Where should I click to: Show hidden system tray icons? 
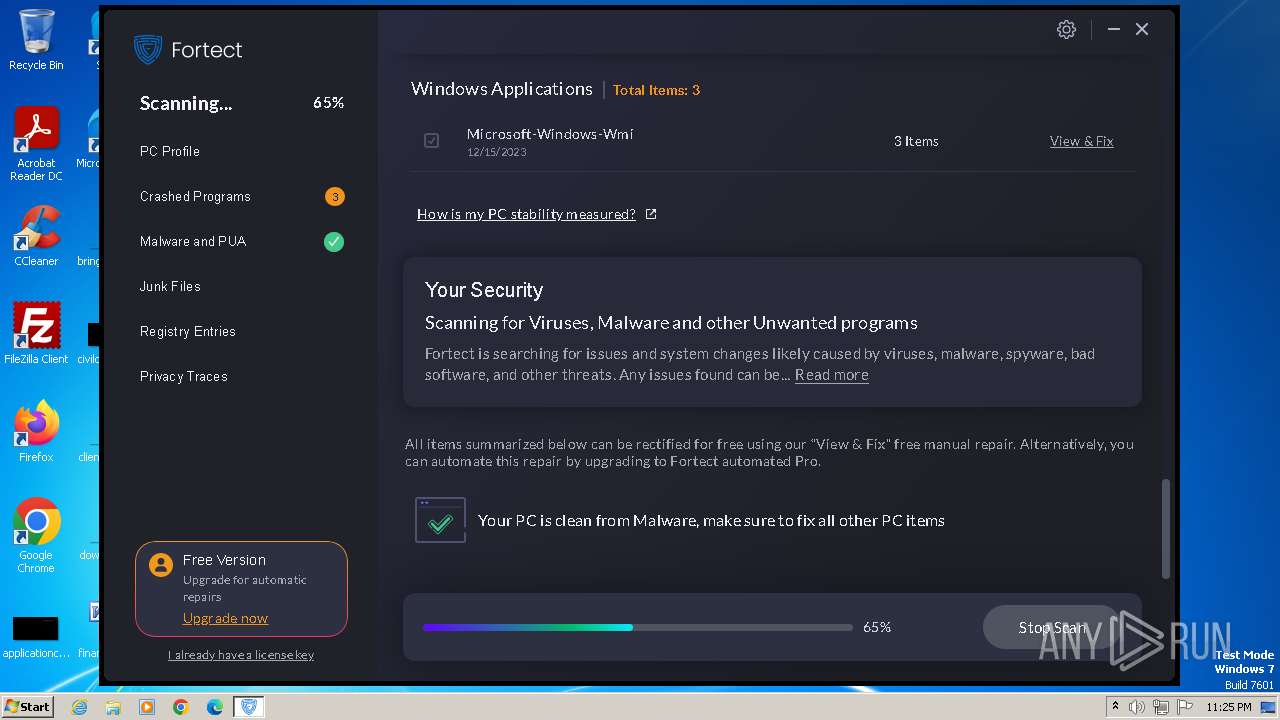(x=1115, y=707)
